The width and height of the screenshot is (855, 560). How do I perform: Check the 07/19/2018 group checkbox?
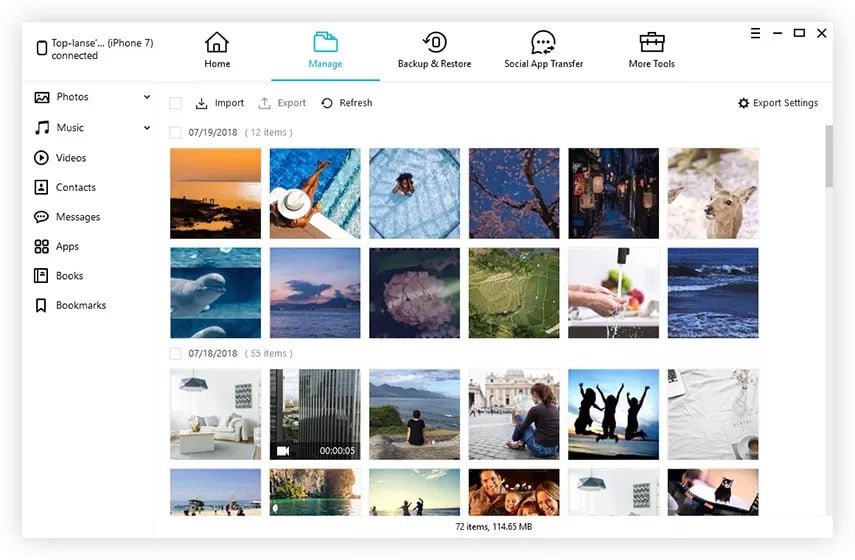(x=176, y=132)
